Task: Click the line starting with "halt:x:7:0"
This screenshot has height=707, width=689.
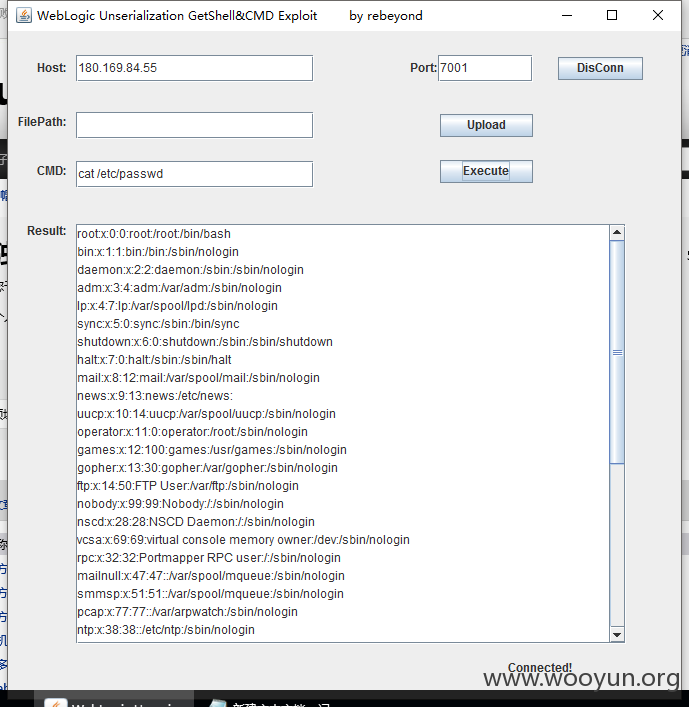Action: [154, 360]
